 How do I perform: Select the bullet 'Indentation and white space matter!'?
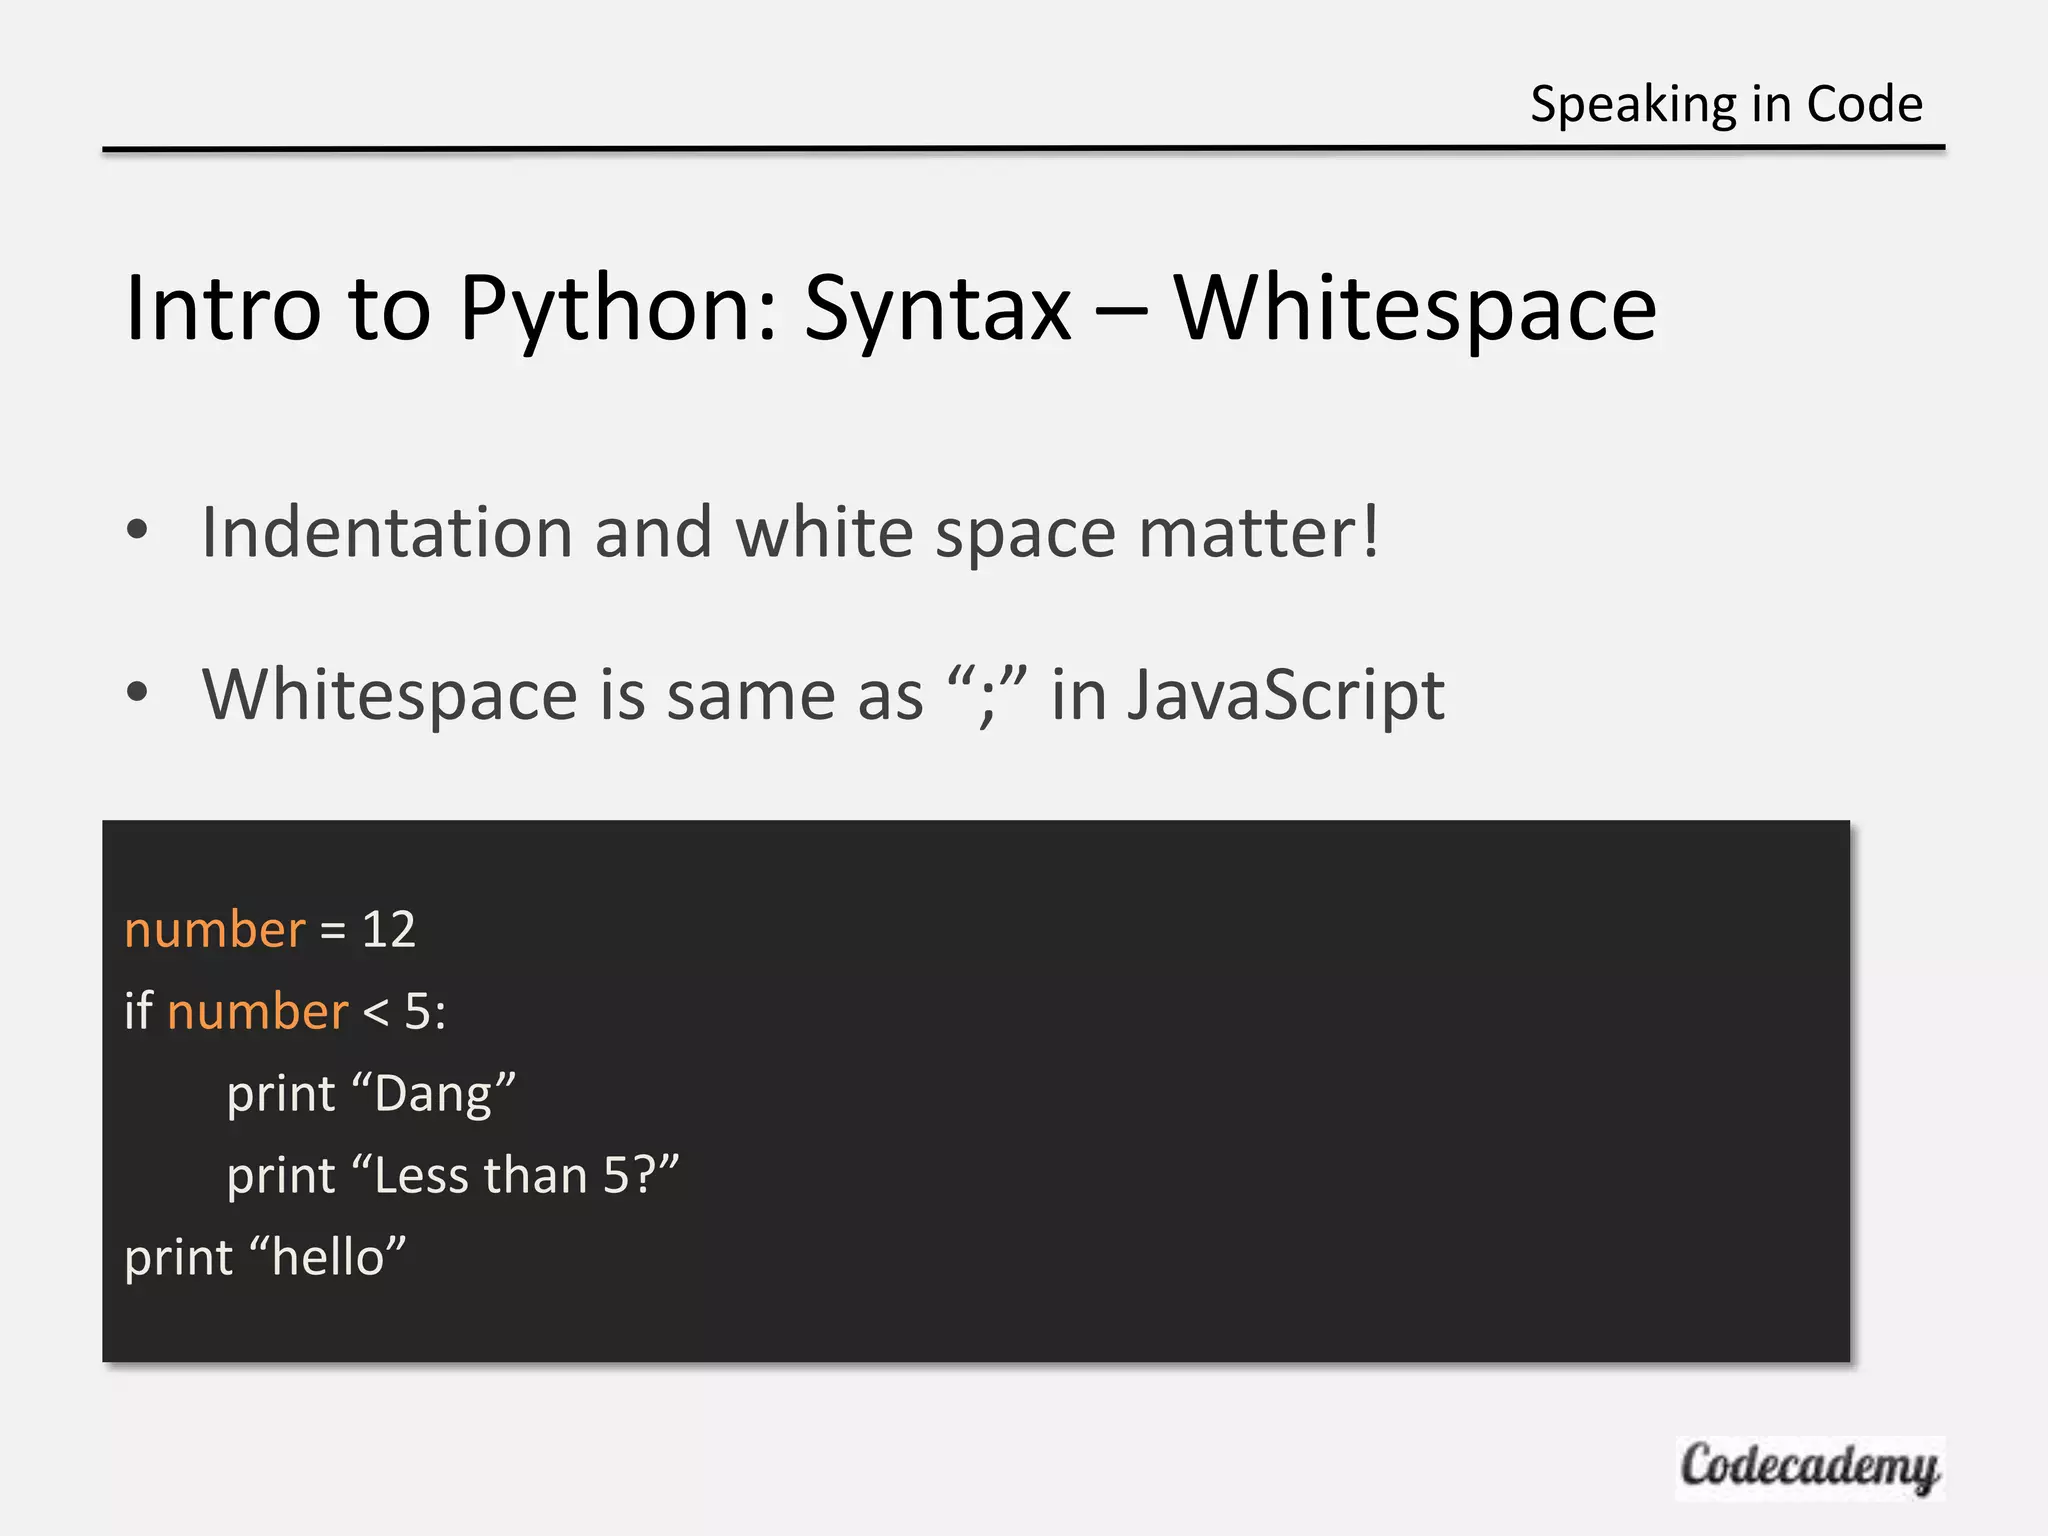(x=790, y=532)
